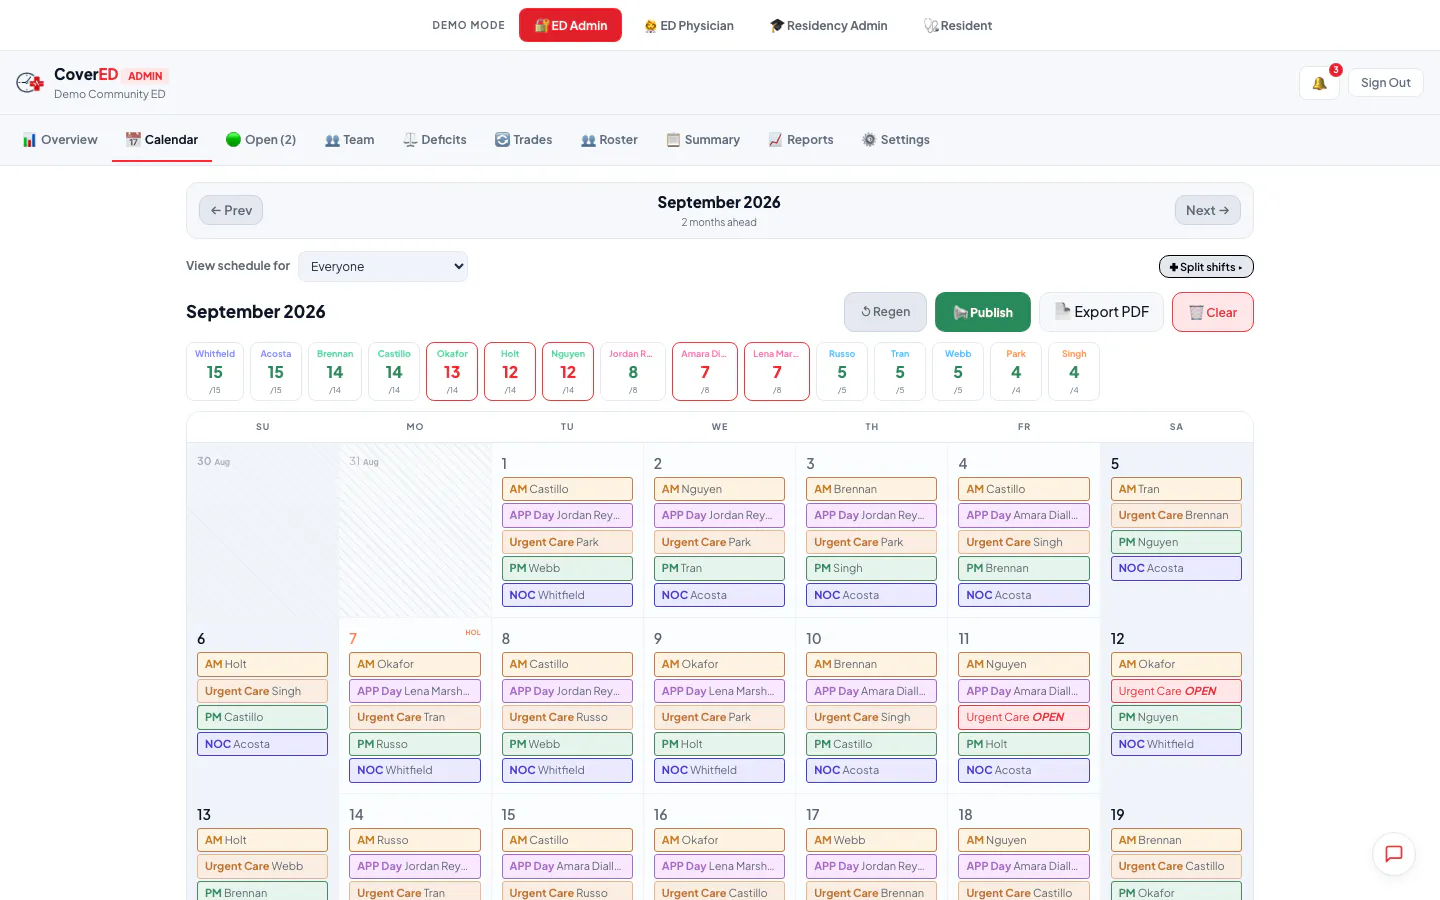Publish the September schedule
1440x900 pixels.
click(x=983, y=312)
